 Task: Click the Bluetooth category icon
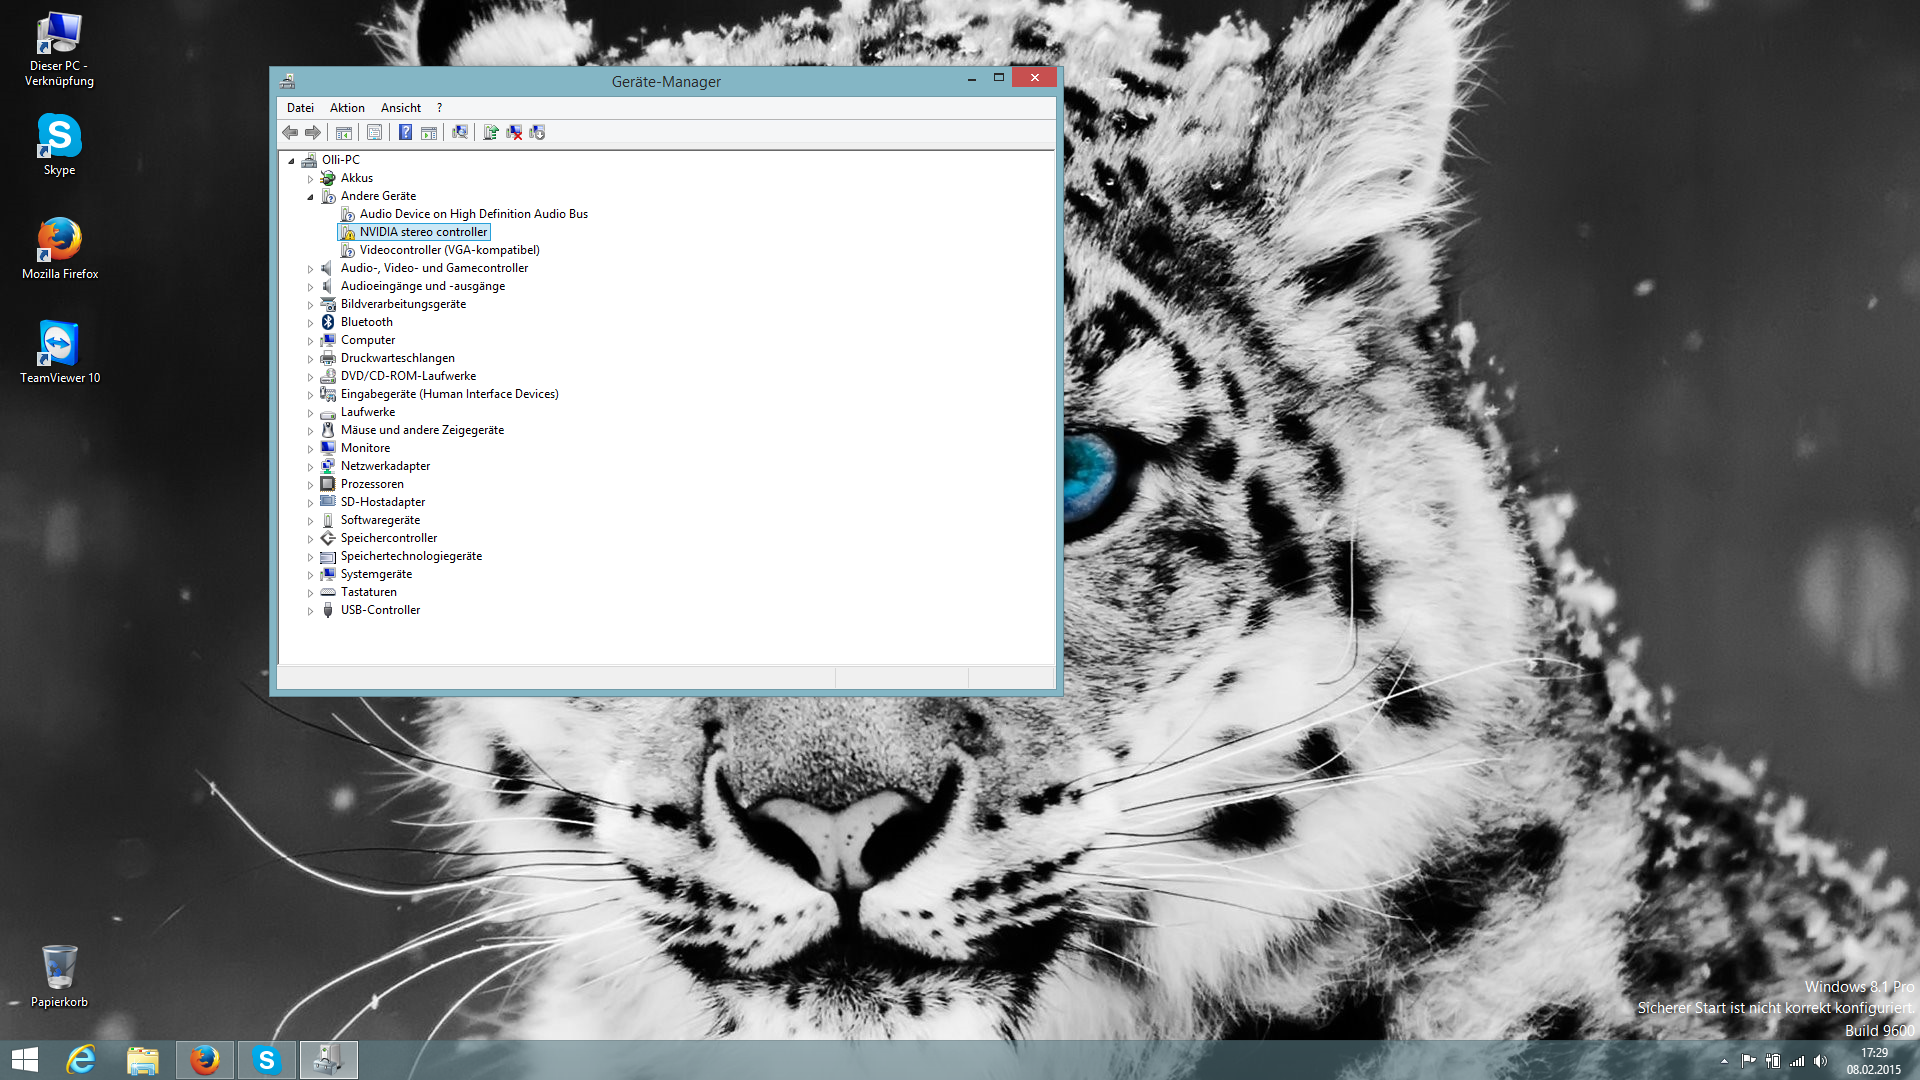click(328, 322)
